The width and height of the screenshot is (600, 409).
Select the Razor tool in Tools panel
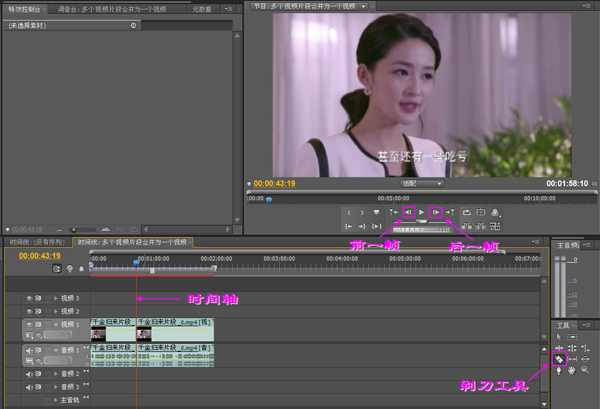[559, 359]
